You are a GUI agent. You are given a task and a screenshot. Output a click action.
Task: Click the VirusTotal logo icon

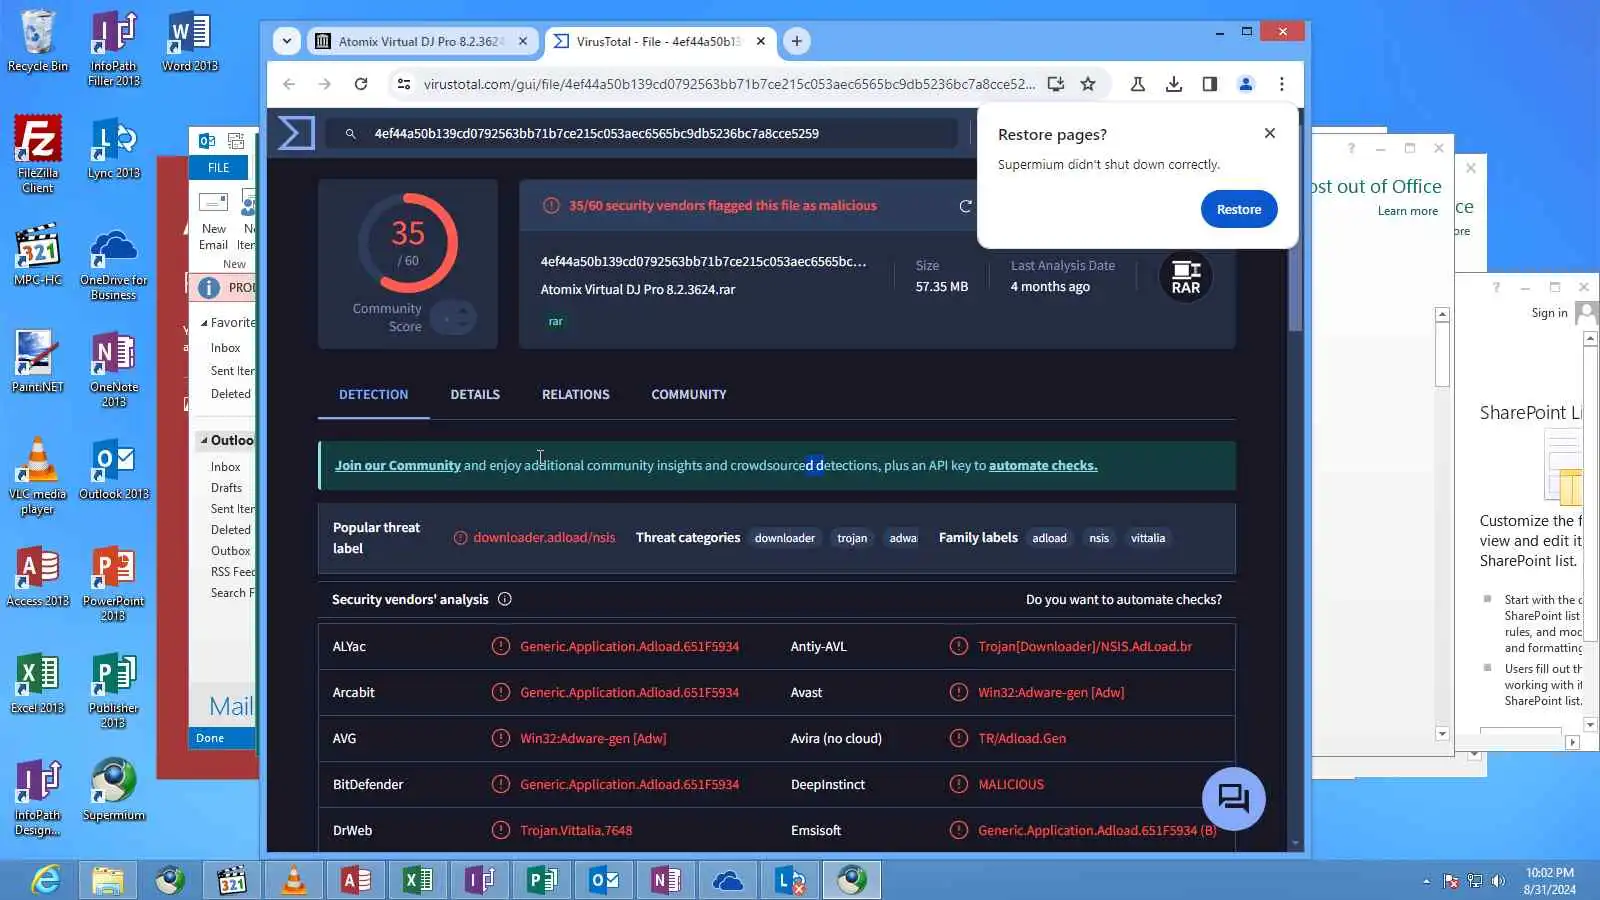[x=296, y=133]
